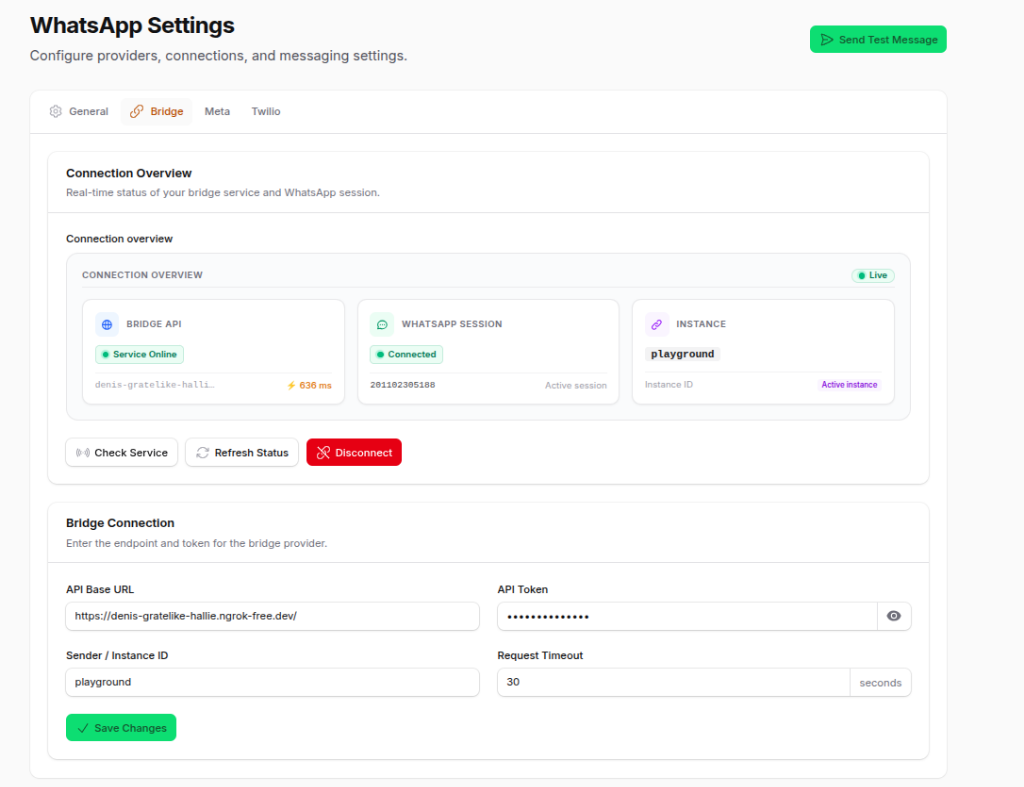Click the lightning bolt latency icon
The image size is (1024, 787).
coord(291,386)
